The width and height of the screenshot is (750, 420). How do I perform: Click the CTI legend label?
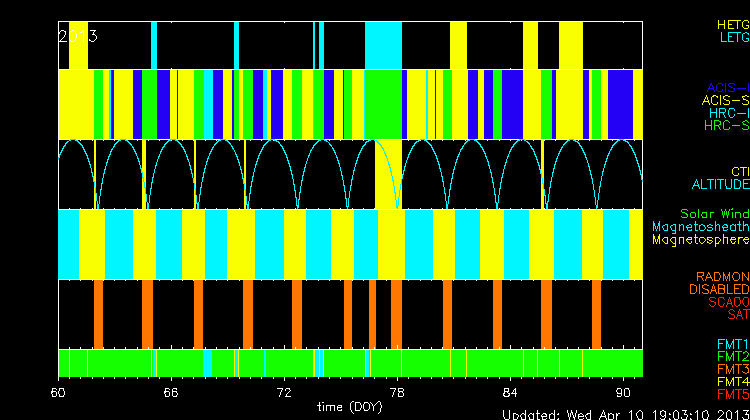pyautogui.click(x=739, y=171)
